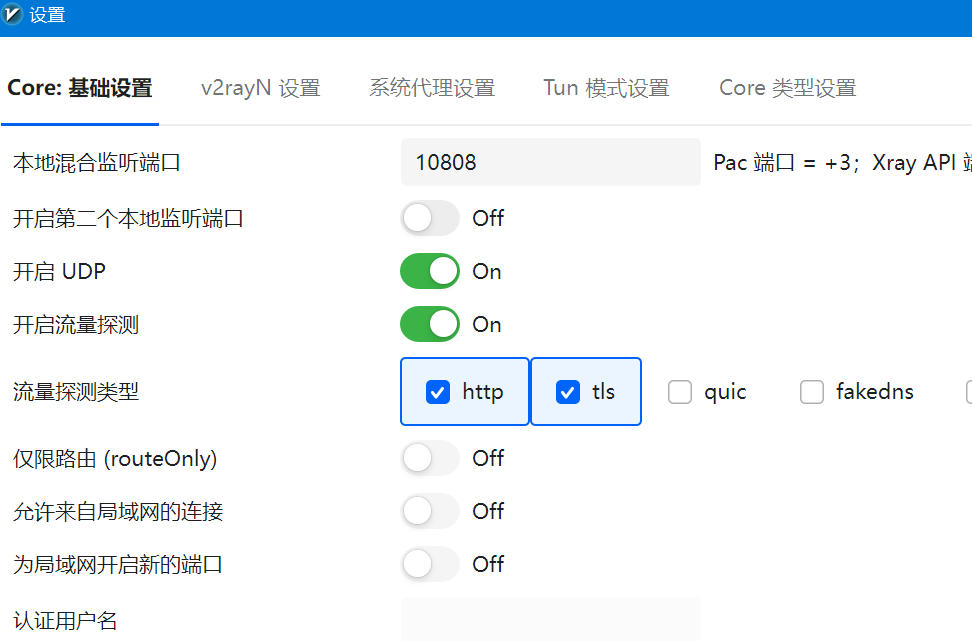Switch to the v2rayN 设置 tab
This screenshot has width=972, height=641.
click(x=259, y=88)
